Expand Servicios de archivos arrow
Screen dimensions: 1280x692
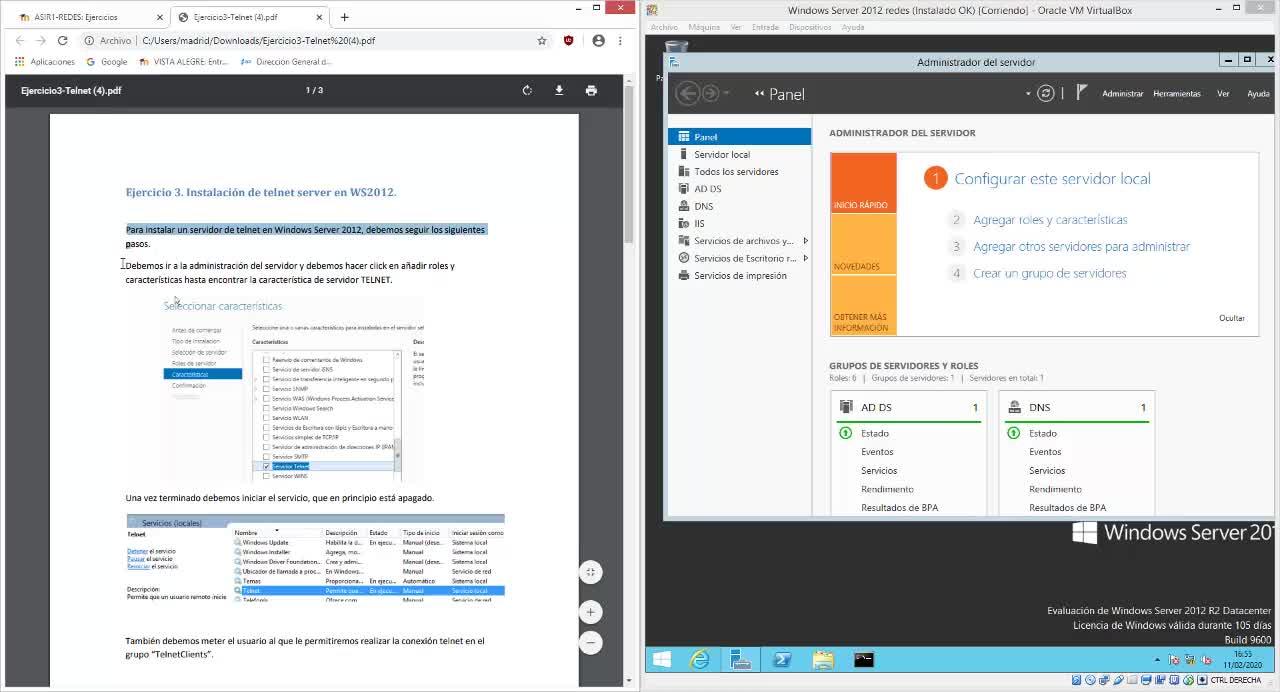(805, 241)
